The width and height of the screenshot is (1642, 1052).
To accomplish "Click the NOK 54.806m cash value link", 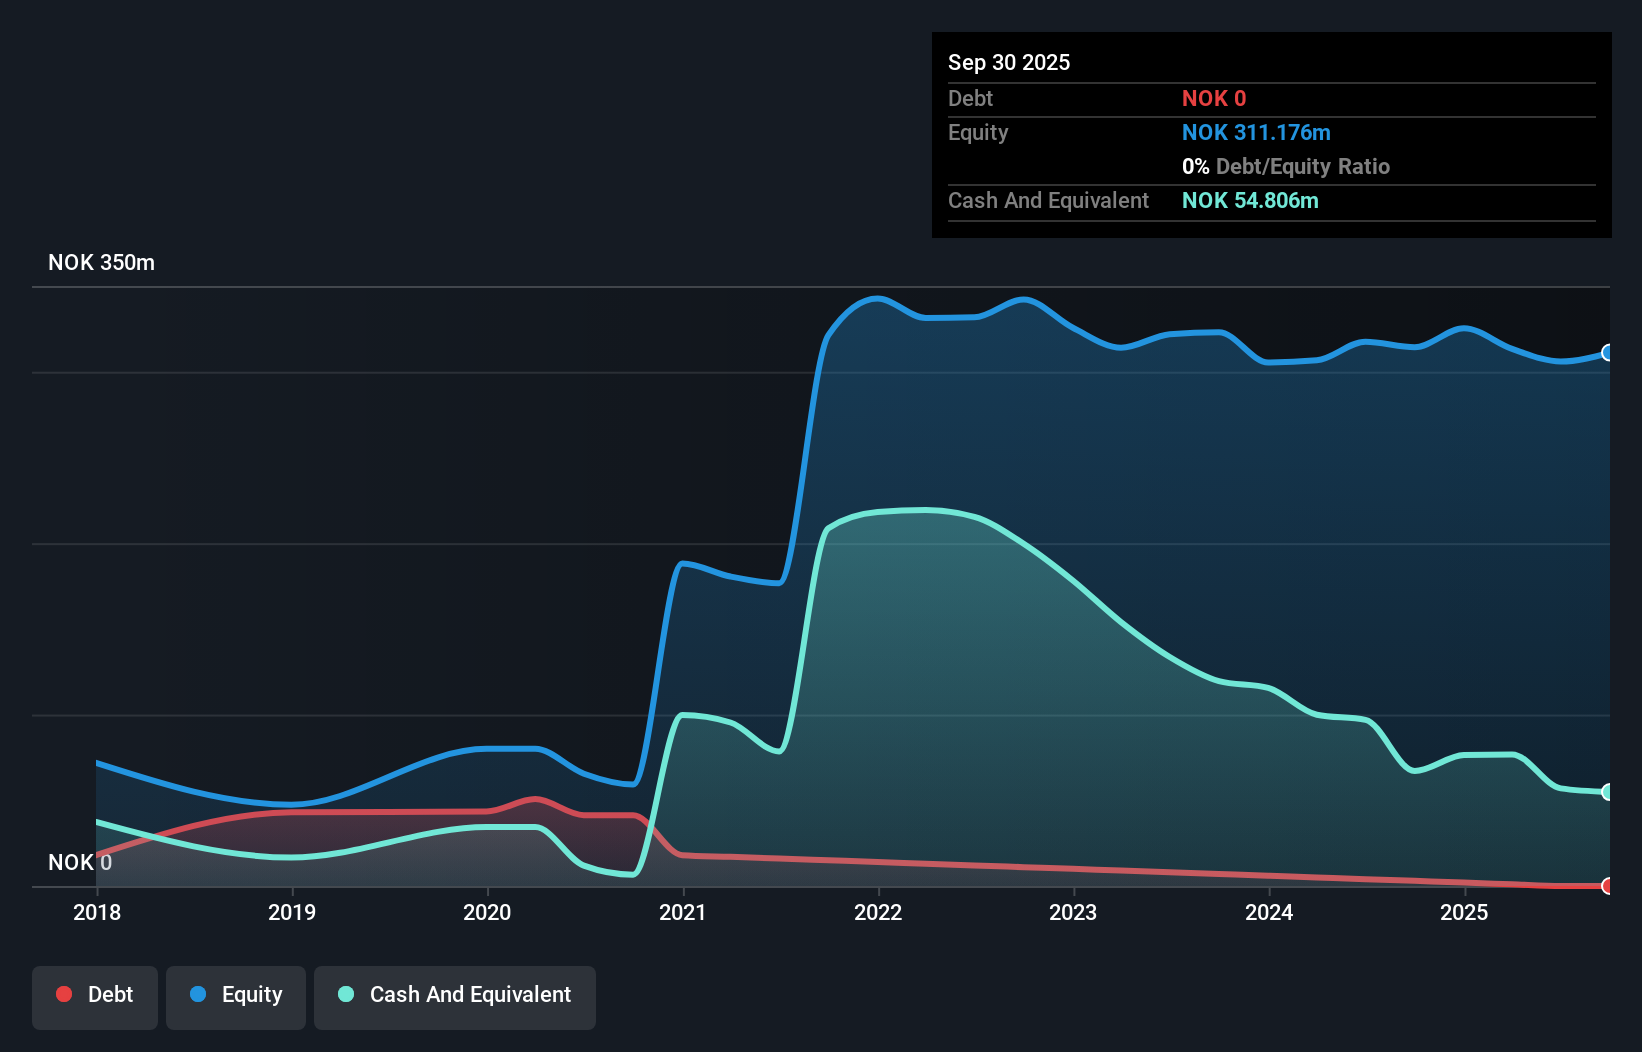I will pyautogui.click(x=1250, y=200).
